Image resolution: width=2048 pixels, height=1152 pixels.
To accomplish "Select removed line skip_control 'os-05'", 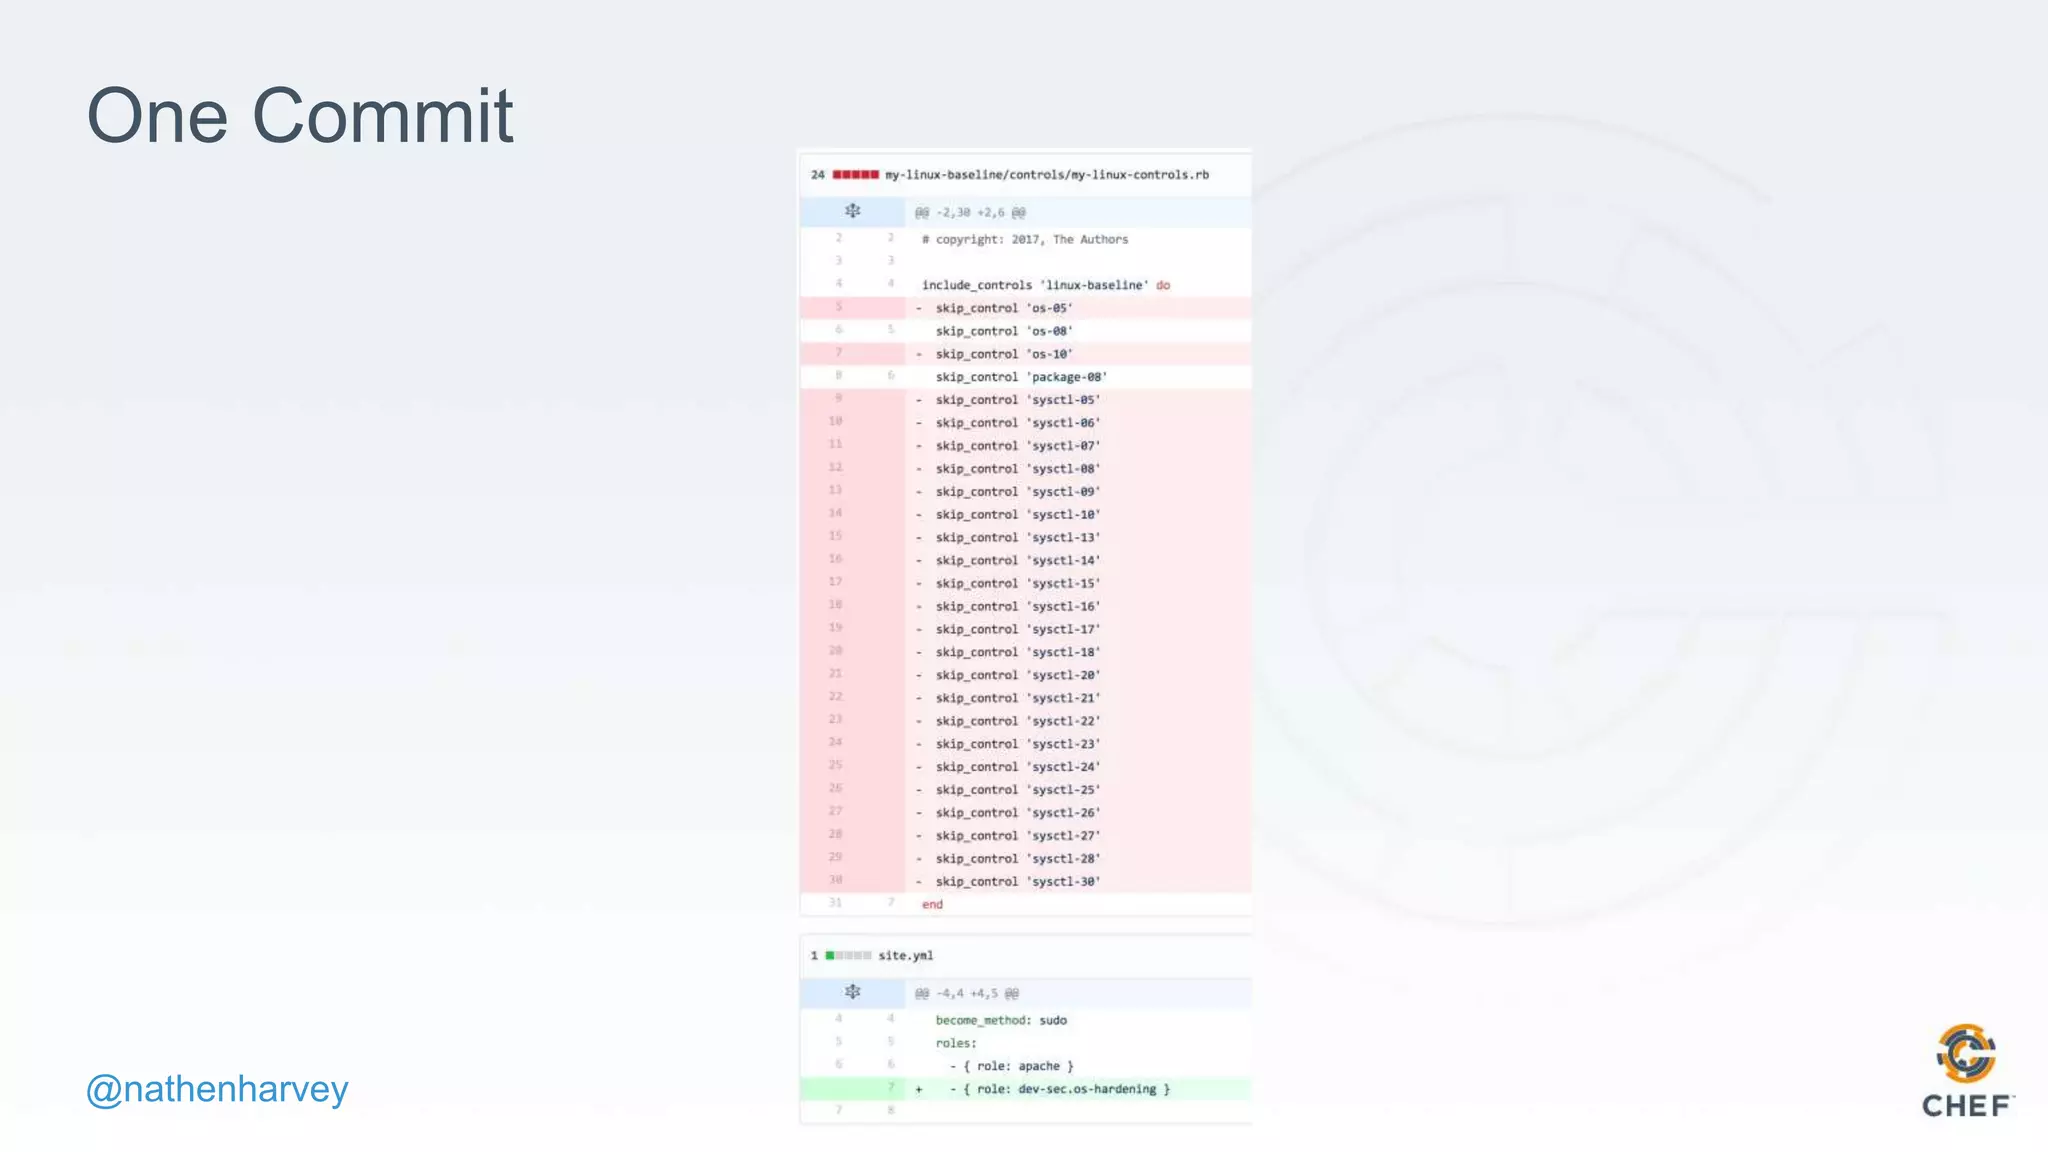I will pyautogui.click(x=1025, y=308).
